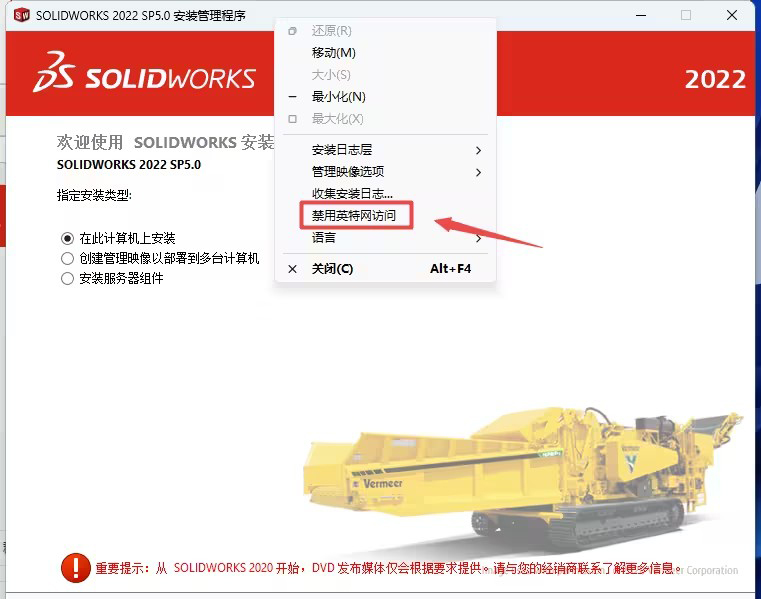Minimize the installer window from title bar

tap(641, 16)
